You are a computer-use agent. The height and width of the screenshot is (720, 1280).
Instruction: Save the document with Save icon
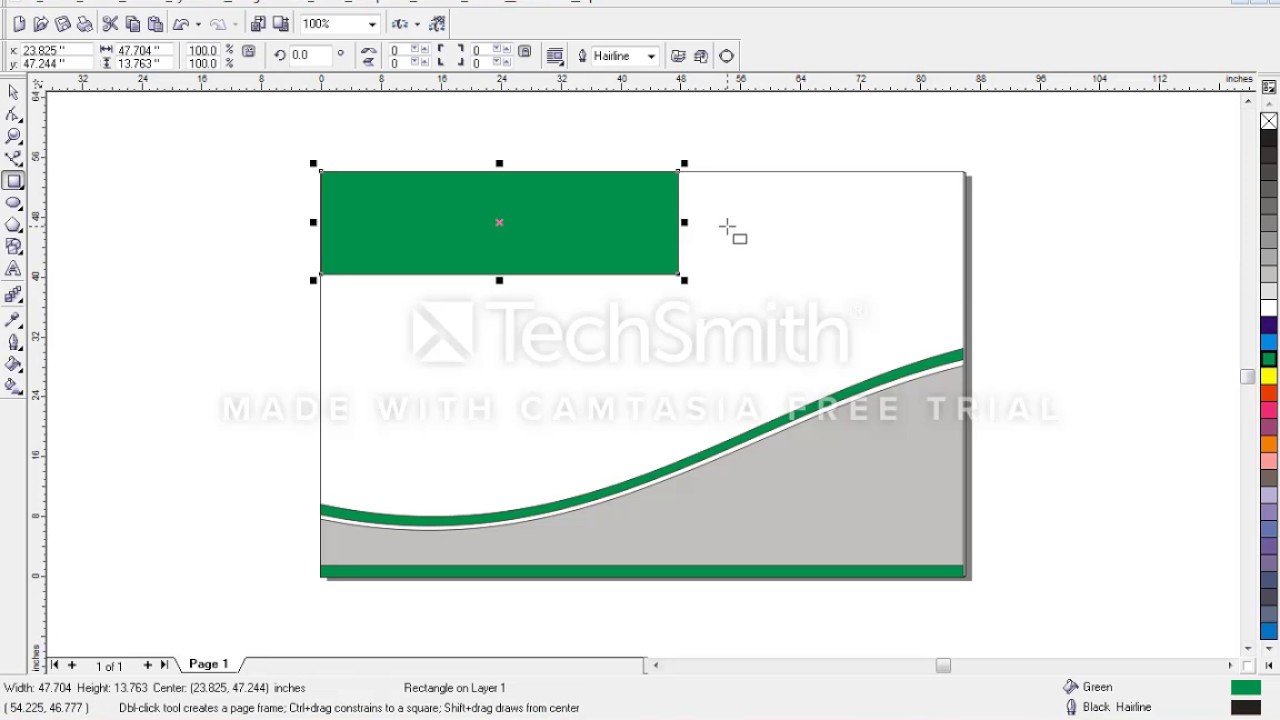point(63,24)
